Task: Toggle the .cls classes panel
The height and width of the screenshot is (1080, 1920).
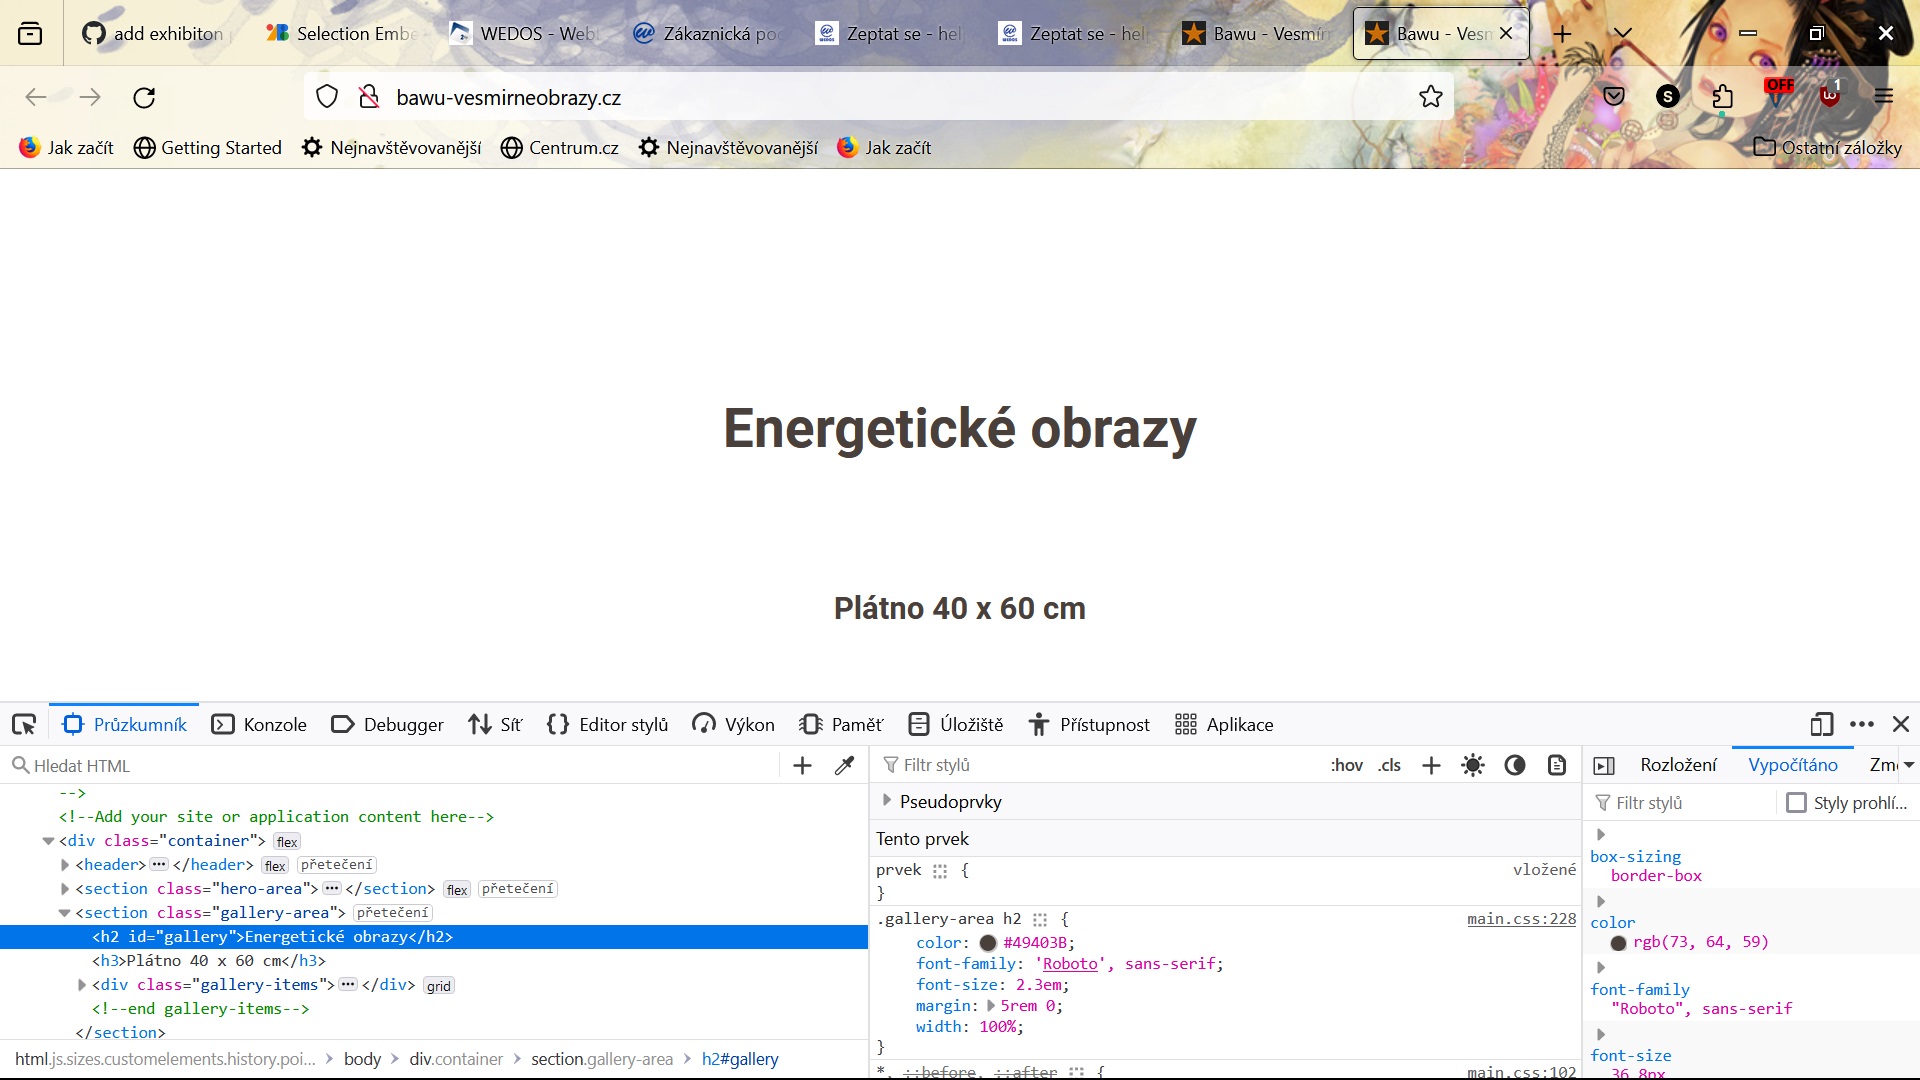Action: (x=1389, y=765)
